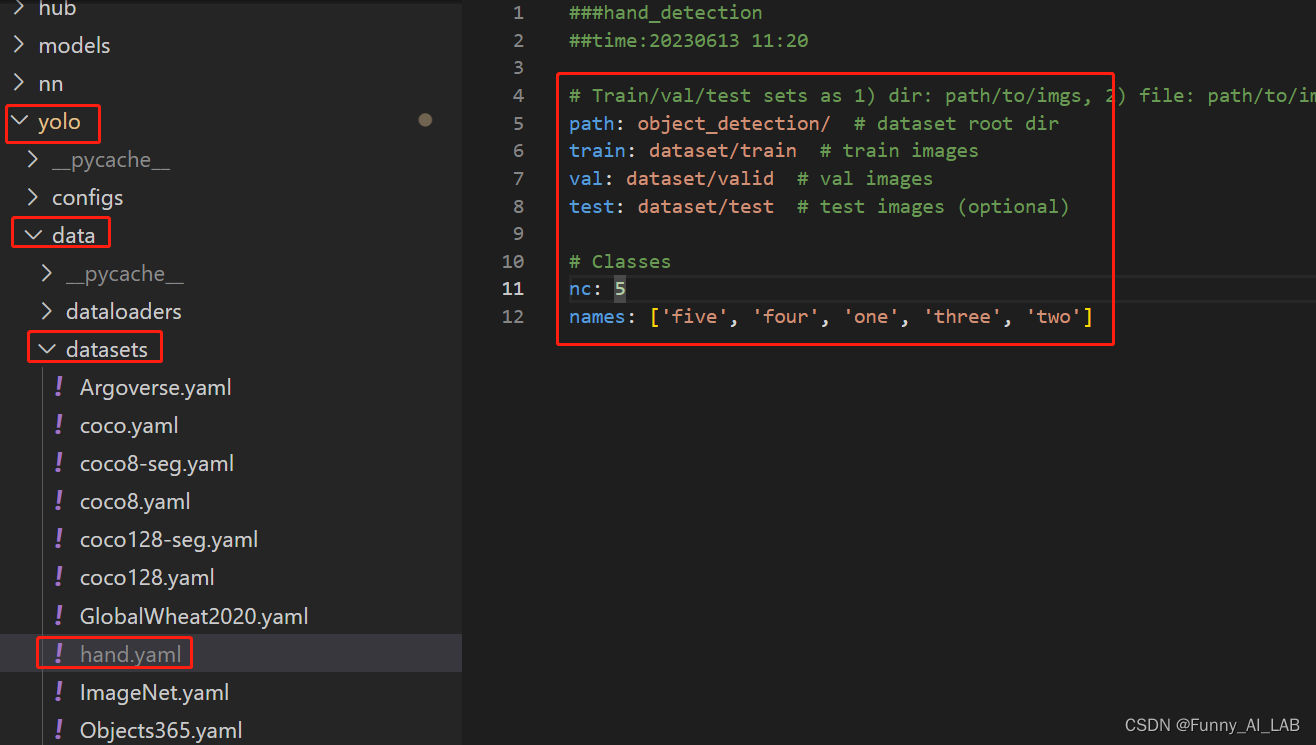The height and width of the screenshot is (745, 1316).
Task: Expand the models folder chevron
Action: pyautogui.click(x=19, y=46)
